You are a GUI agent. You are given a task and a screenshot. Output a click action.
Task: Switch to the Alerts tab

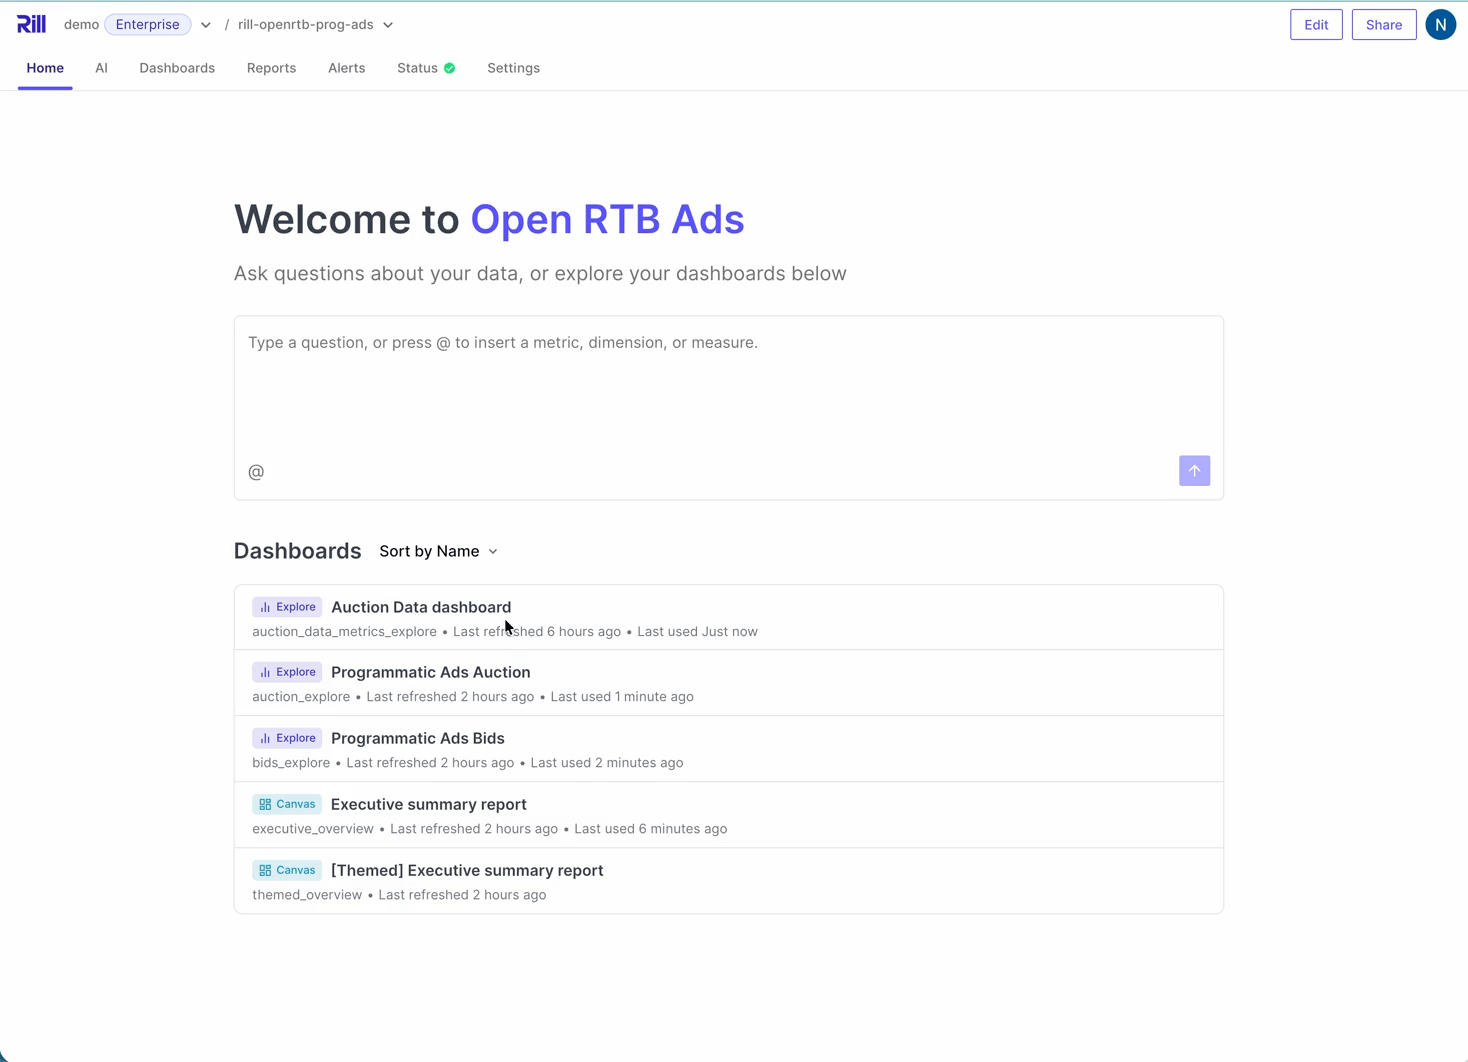346,68
